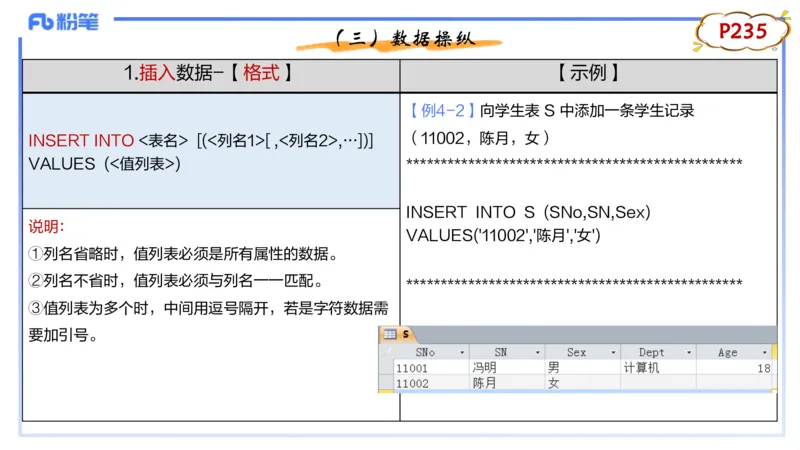This screenshot has width=800, height=450.
Task: Click the SN column header
Action: click(x=507, y=352)
